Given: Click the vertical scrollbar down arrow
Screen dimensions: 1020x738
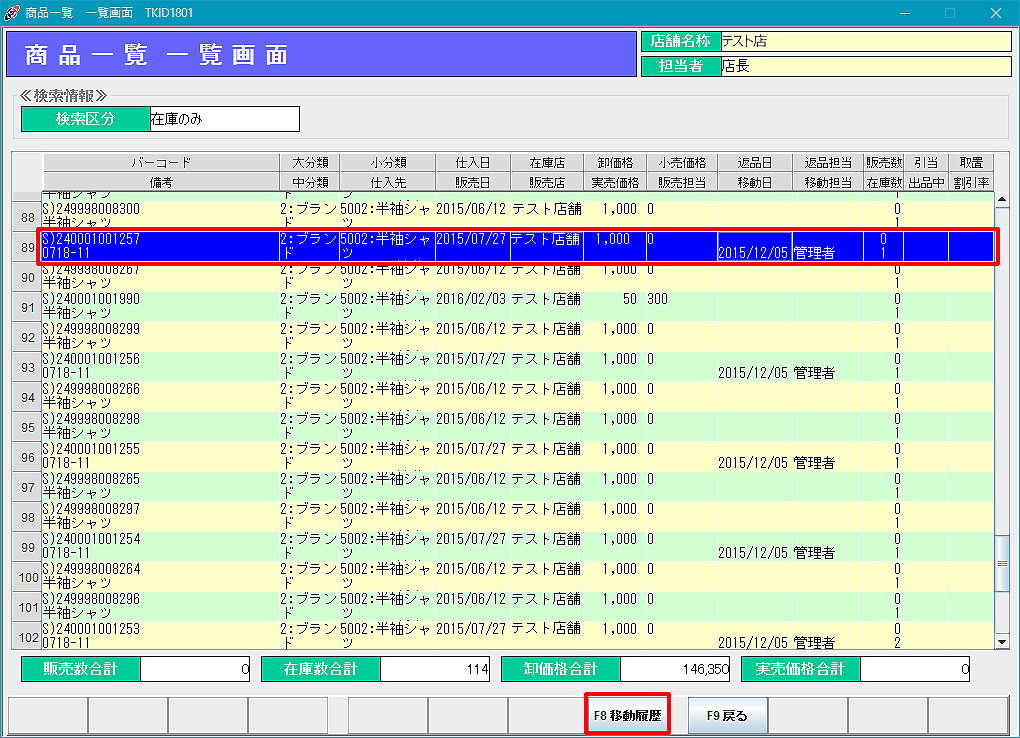Looking at the screenshot, I should (x=1002, y=641).
